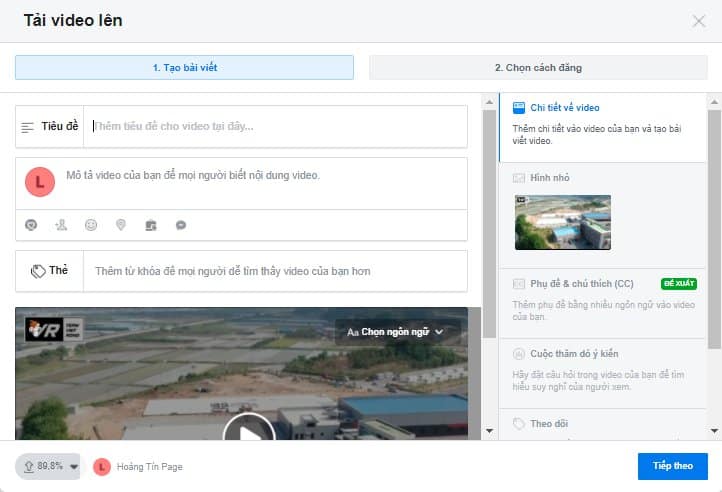Viewport: 722px width, 492px height.
Task: Select the video thumbnail under Hình nhỏ
Action: tap(562, 222)
